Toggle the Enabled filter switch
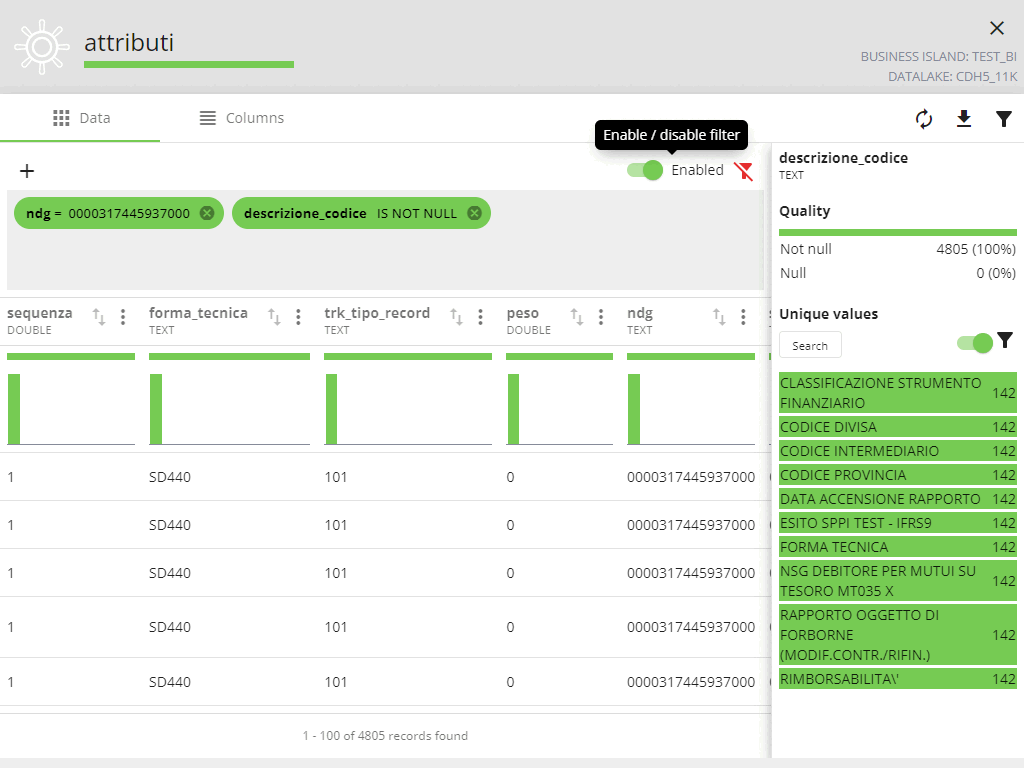 click(x=645, y=170)
